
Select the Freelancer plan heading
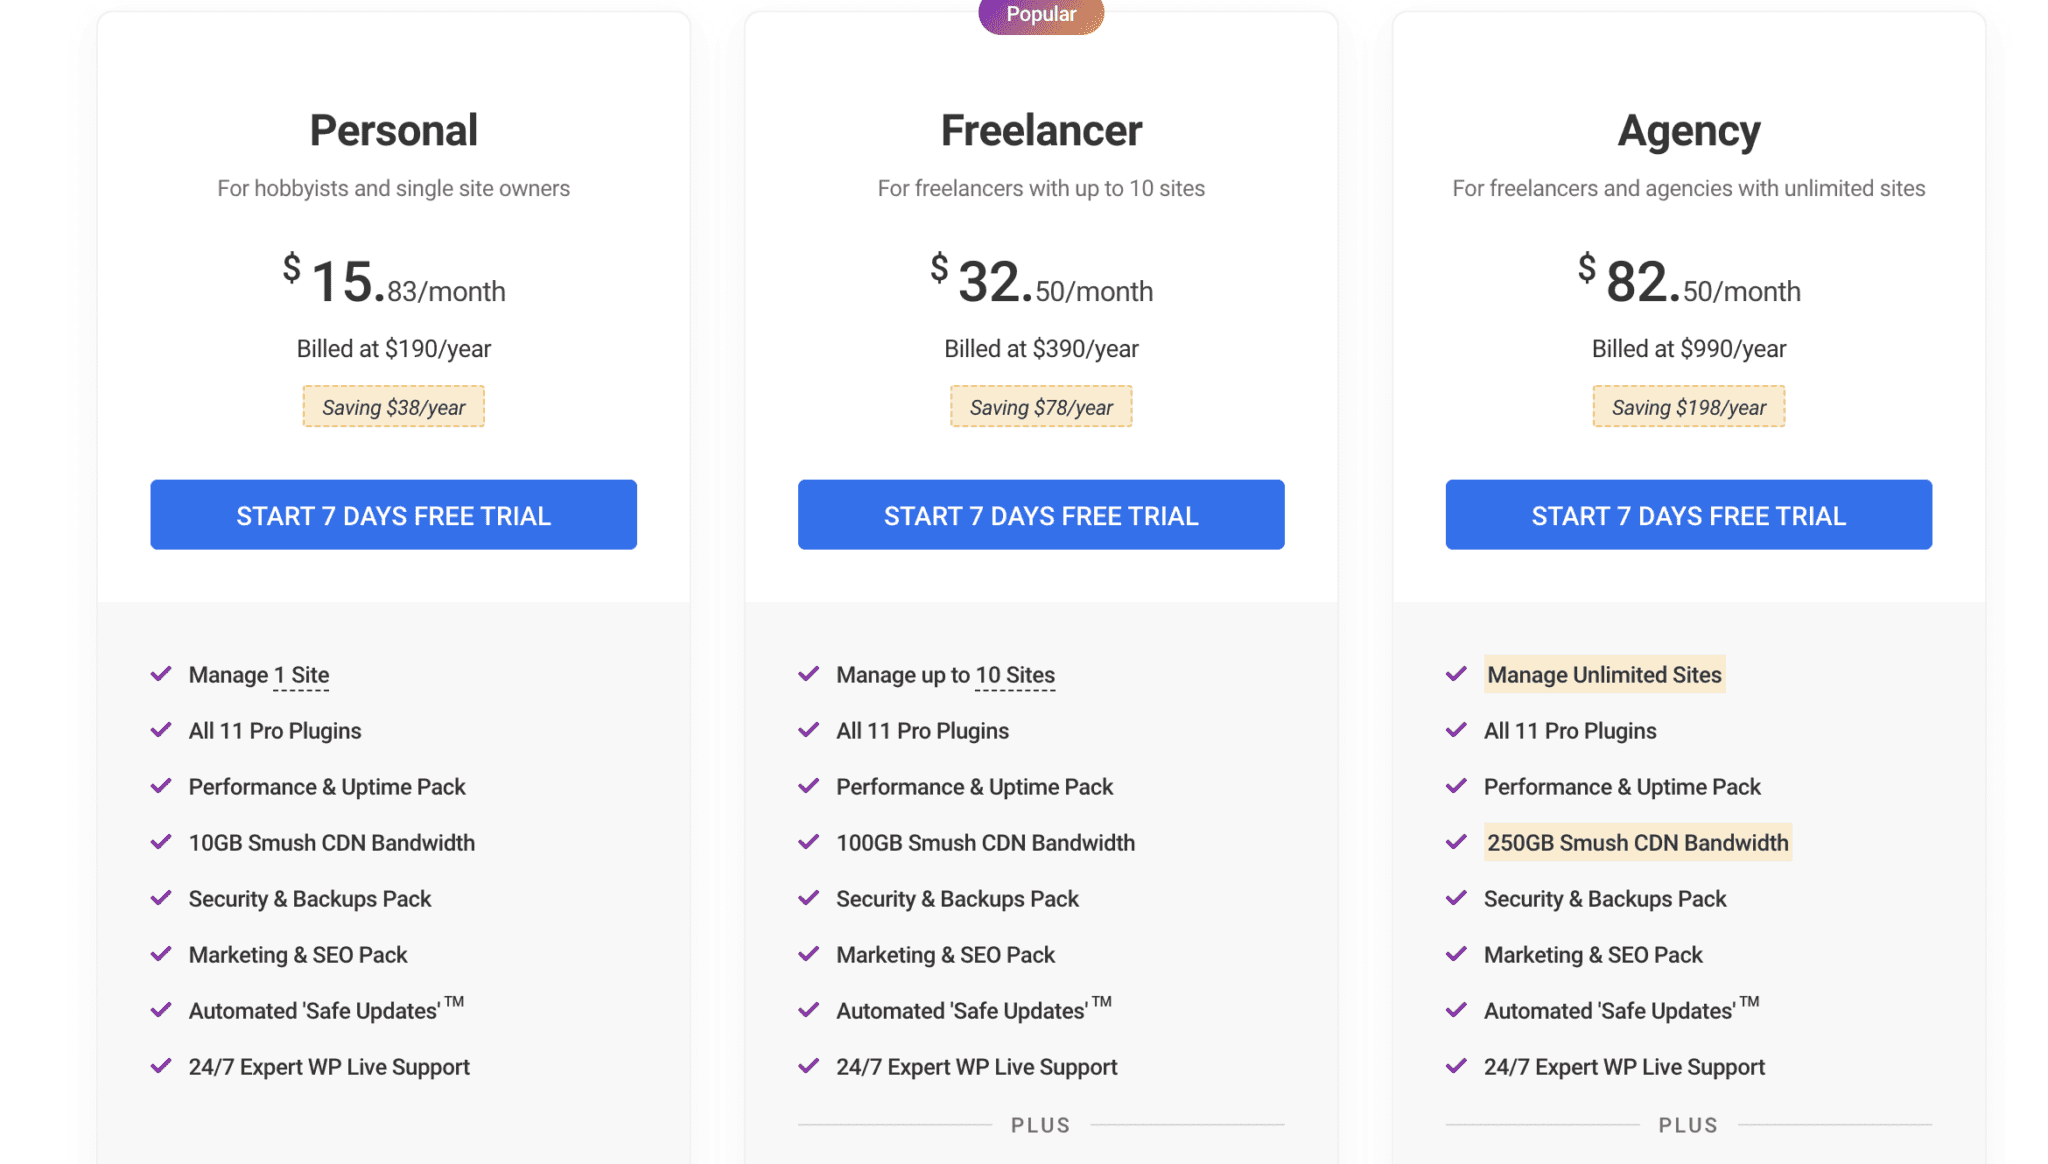[1040, 129]
